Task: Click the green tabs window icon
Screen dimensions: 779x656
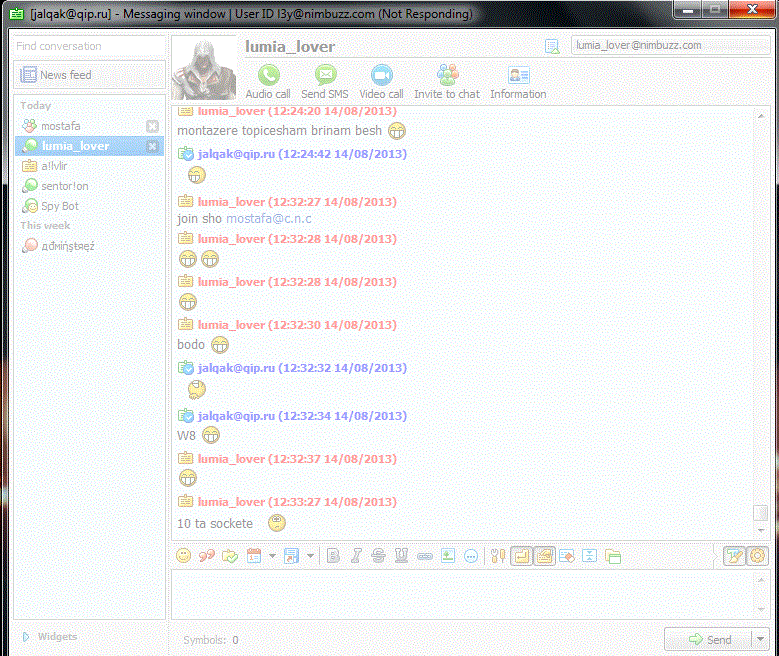Action: tap(613, 556)
